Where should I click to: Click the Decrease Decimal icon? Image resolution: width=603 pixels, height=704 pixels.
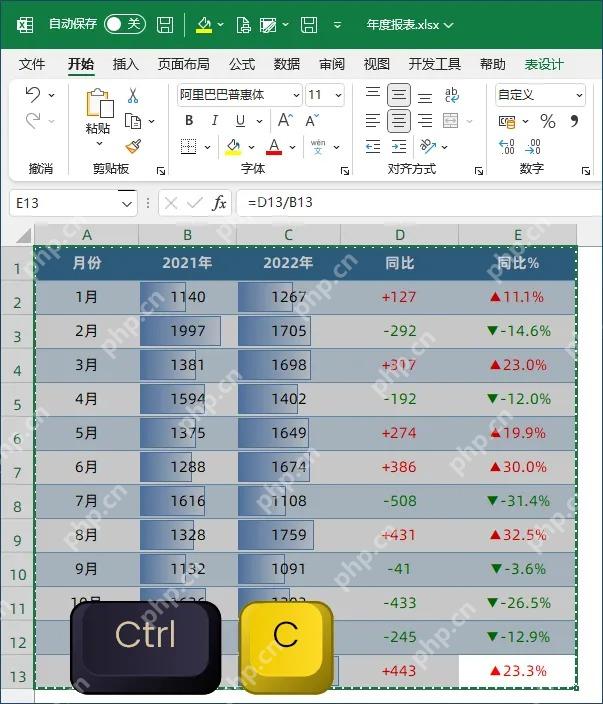point(533,147)
